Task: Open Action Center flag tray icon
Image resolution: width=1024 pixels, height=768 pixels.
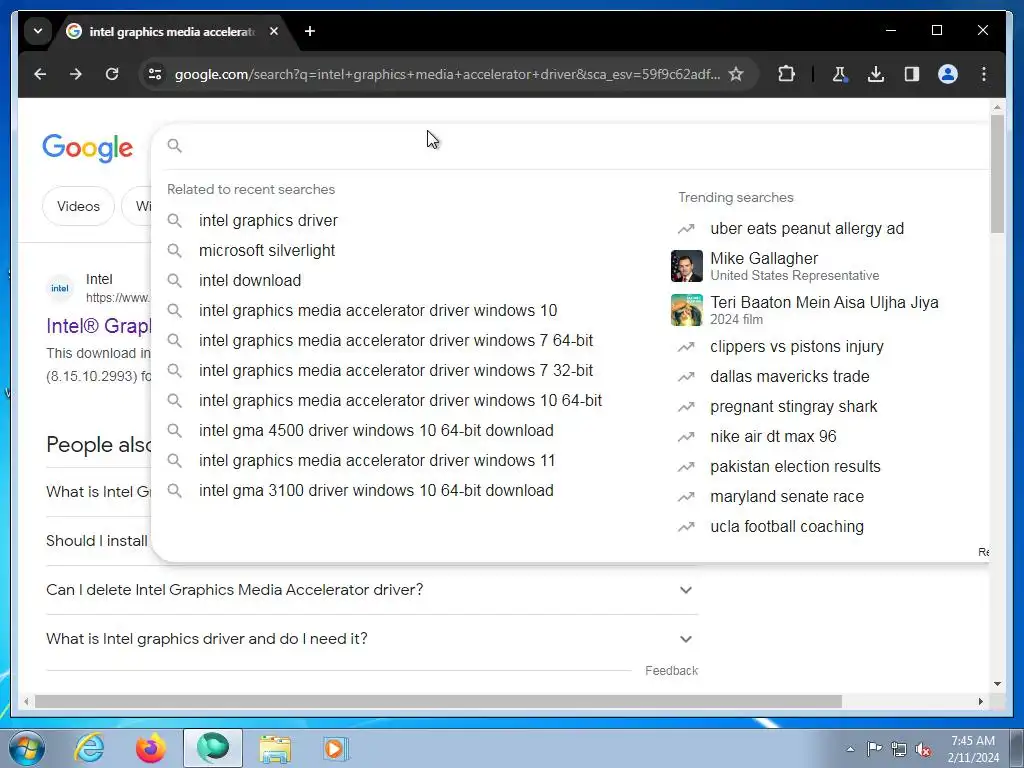Action: pyautogui.click(x=874, y=749)
